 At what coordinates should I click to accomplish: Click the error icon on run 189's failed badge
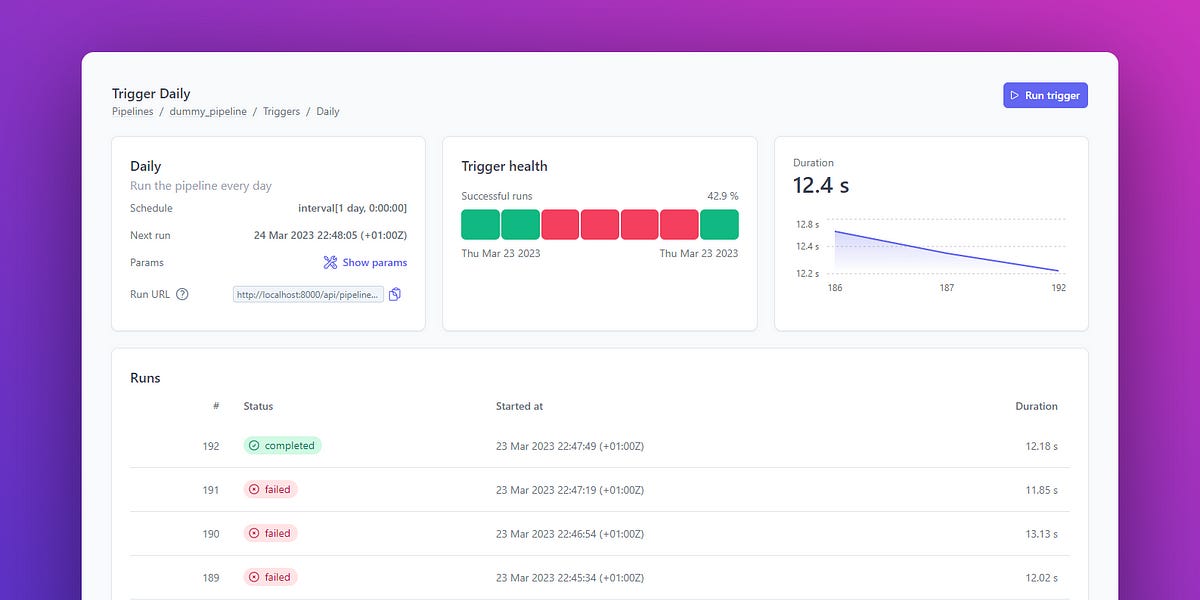point(254,577)
